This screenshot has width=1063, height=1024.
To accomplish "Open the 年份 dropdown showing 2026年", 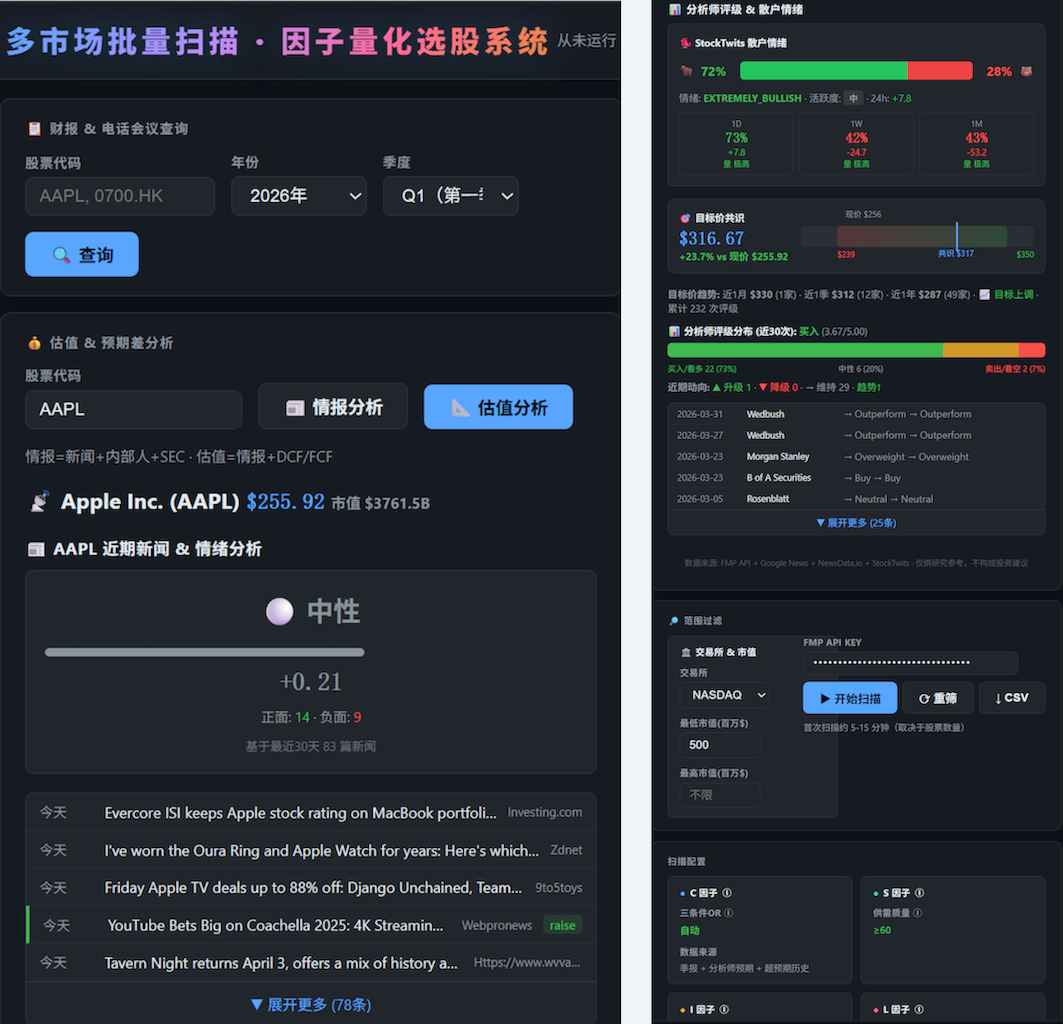I will click(x=298, y=196).
